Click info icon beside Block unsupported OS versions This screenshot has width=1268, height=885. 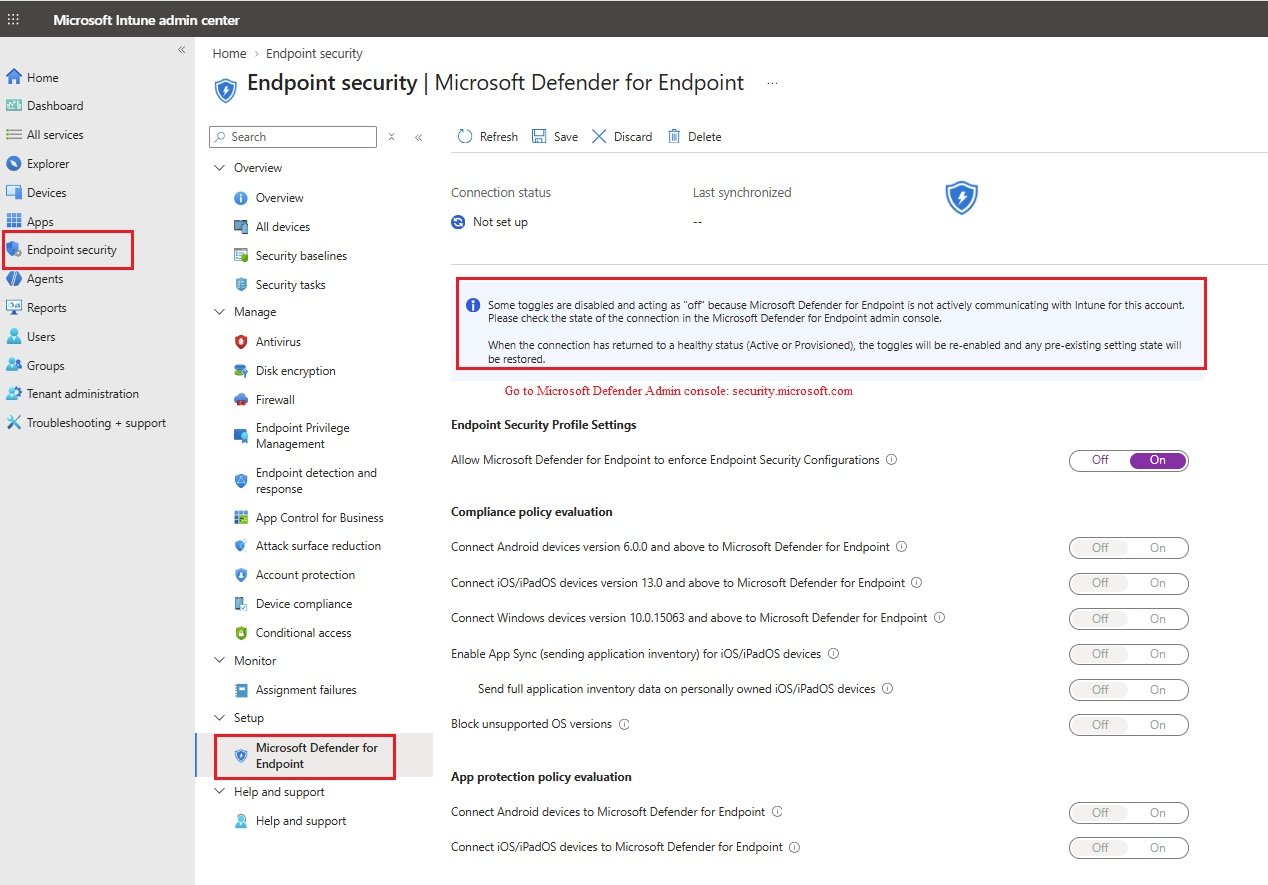click(x=624, y=724)
